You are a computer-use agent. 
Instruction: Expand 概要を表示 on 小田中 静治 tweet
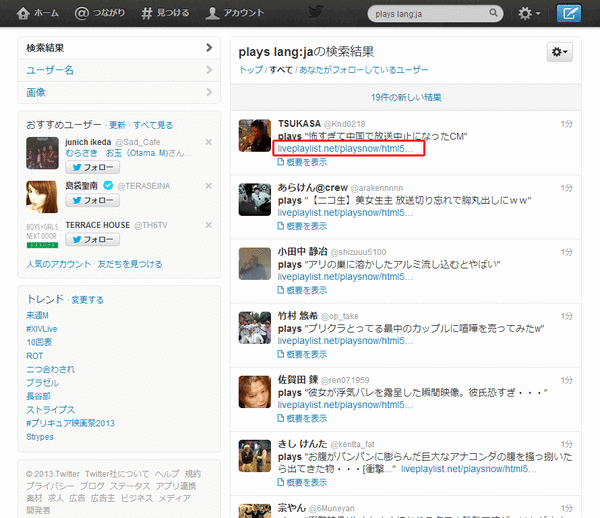tap(302, 290)
